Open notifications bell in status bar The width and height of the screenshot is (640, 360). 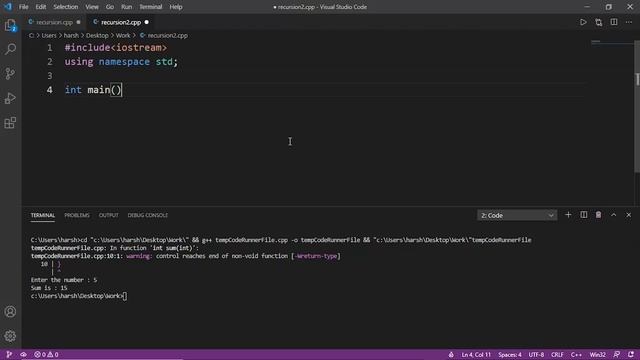(631, 355)
